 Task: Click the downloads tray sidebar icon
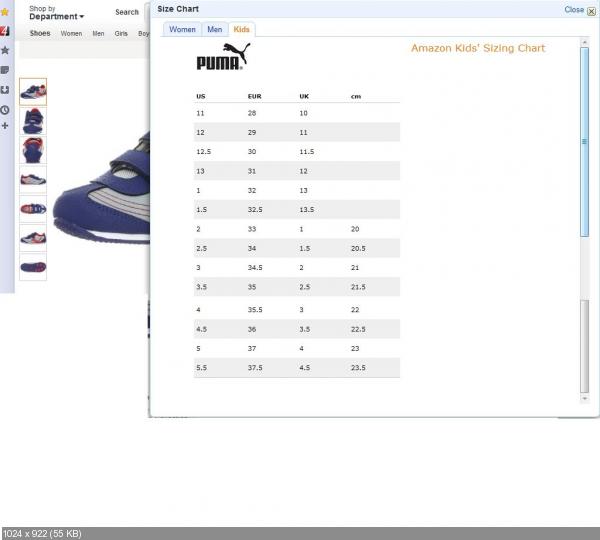pyautogui.click(x=5, y=90)
